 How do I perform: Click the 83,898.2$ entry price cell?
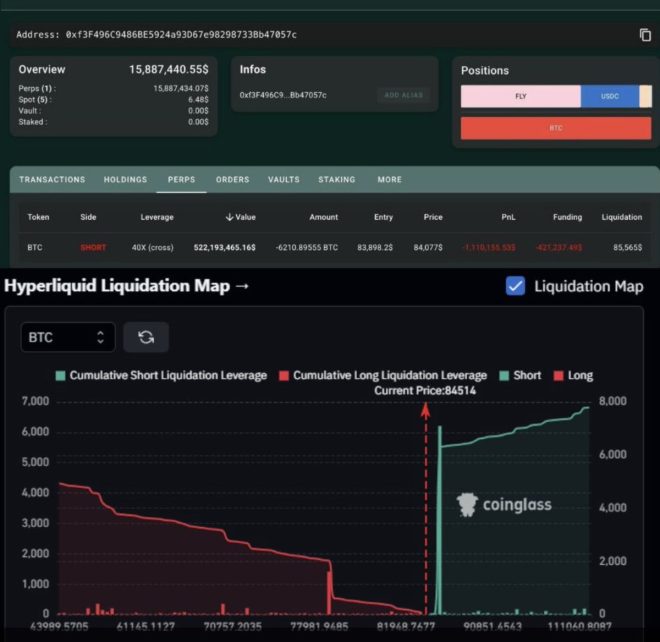375,248
